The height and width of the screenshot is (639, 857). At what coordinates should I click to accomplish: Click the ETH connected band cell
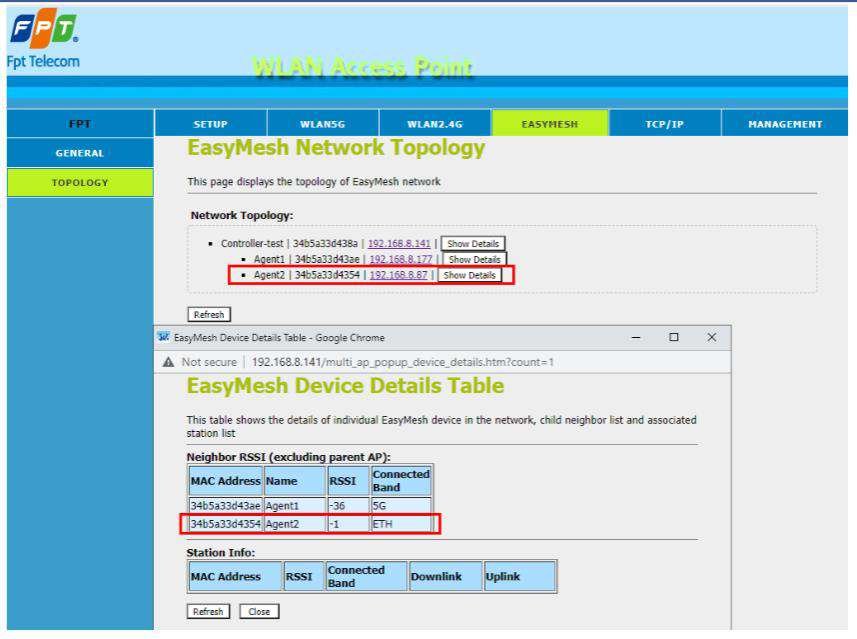(x=401, y=524)
